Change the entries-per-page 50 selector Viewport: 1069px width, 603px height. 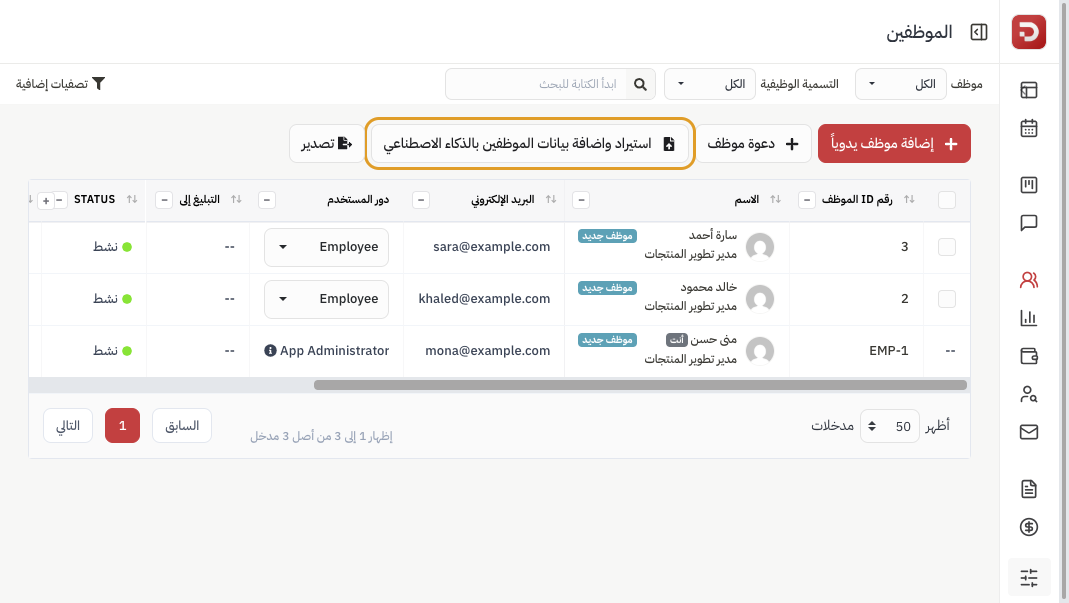coord(890,426)
